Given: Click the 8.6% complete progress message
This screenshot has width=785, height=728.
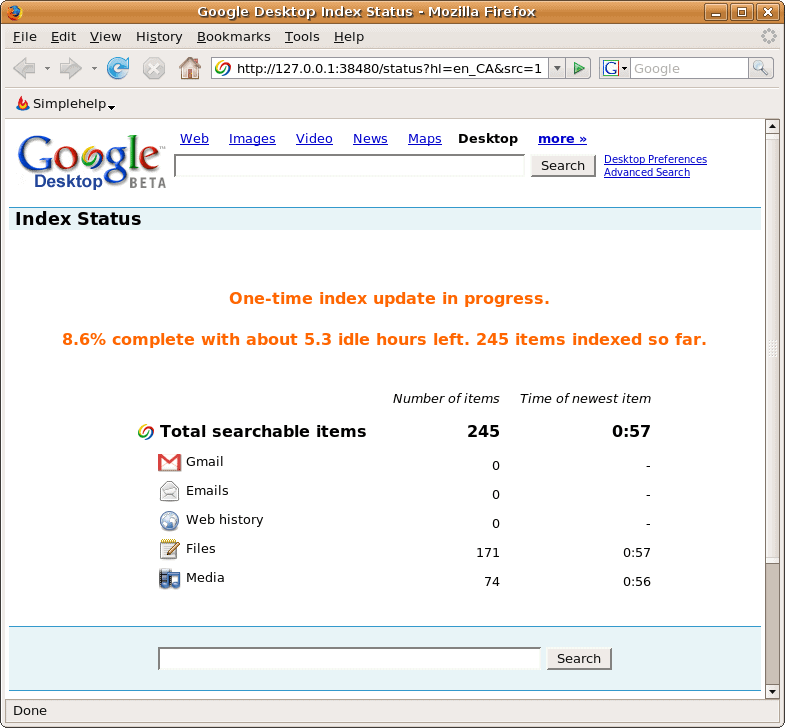Looking at the screenshot, I should pos(384,339).
